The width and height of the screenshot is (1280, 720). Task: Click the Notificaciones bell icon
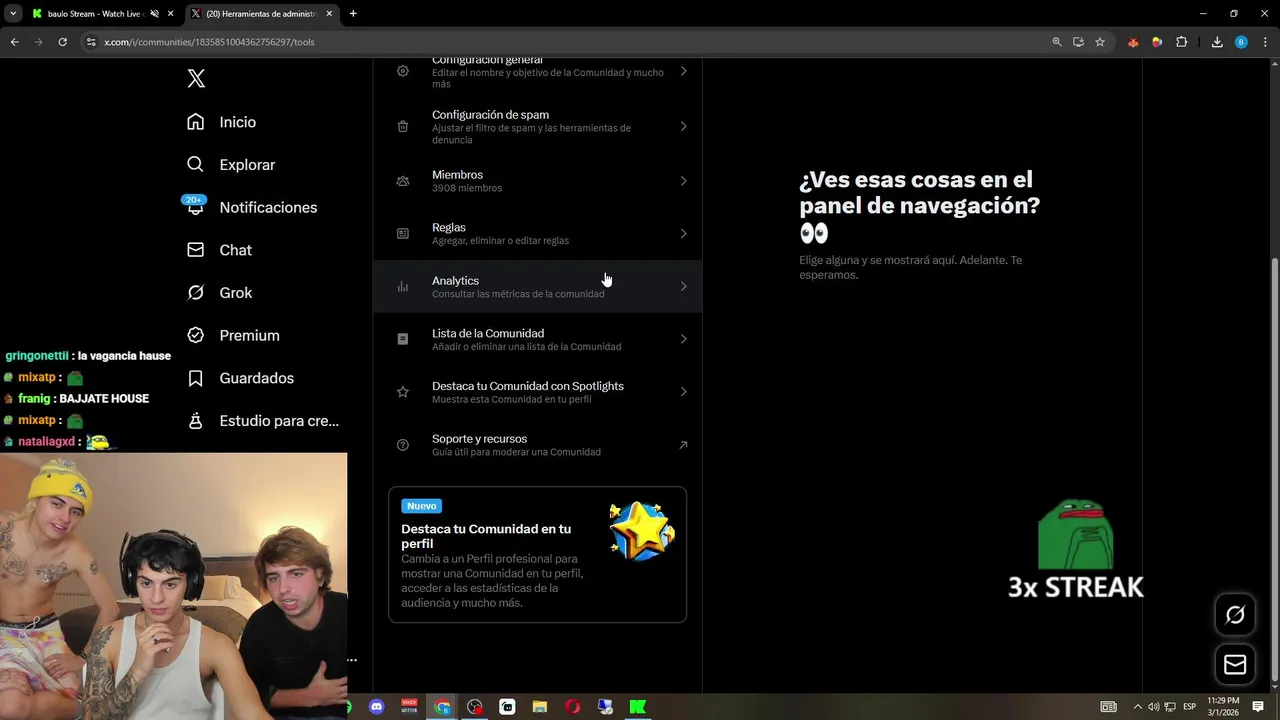tap(196, 207)
